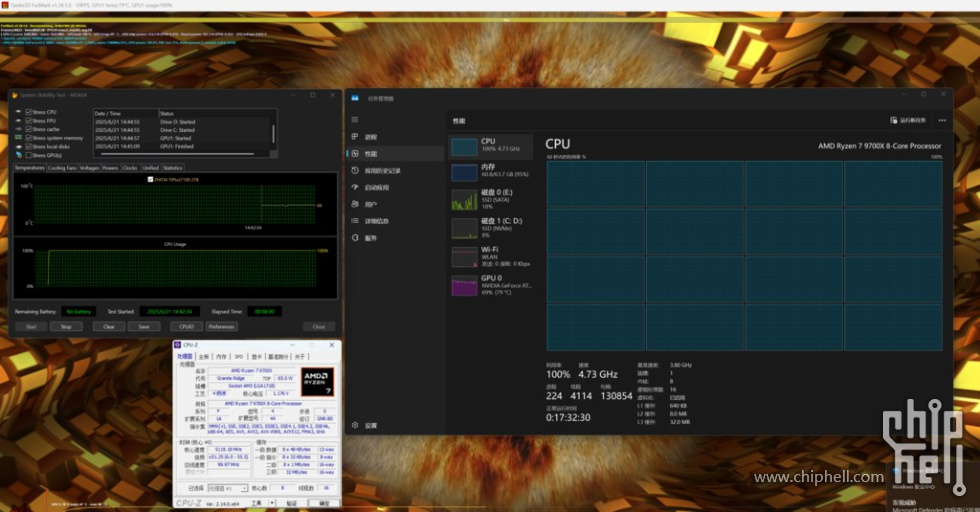Click the horizontal scrollbar under the AIDA64 log

pos(178,154)
